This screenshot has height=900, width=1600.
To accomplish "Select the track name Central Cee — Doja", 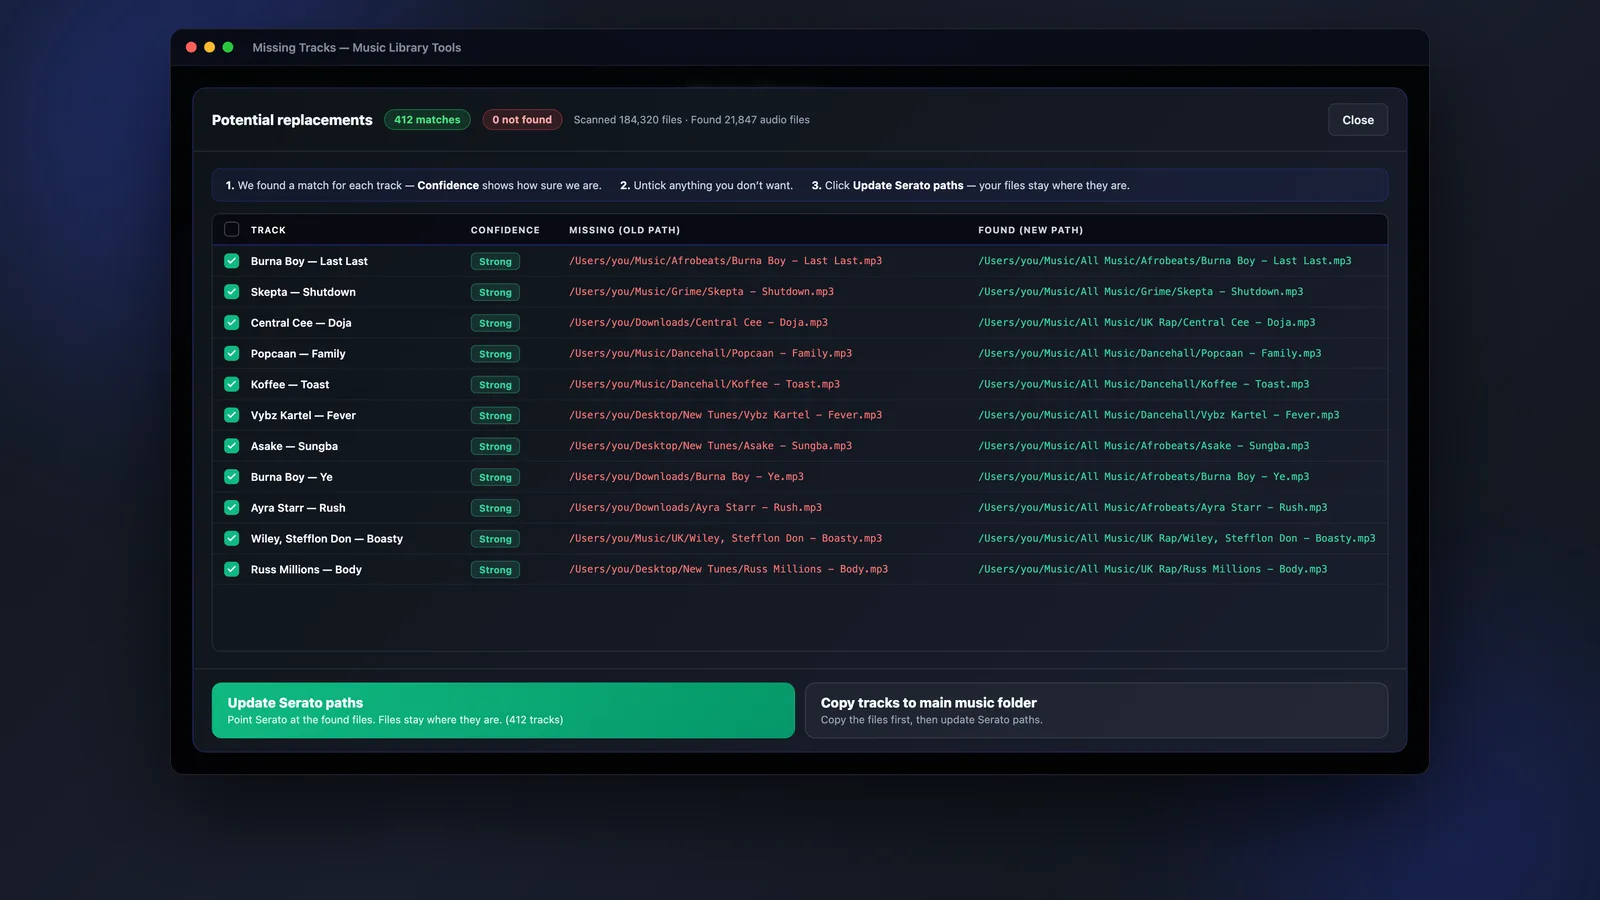I will (x=301, y=323).
